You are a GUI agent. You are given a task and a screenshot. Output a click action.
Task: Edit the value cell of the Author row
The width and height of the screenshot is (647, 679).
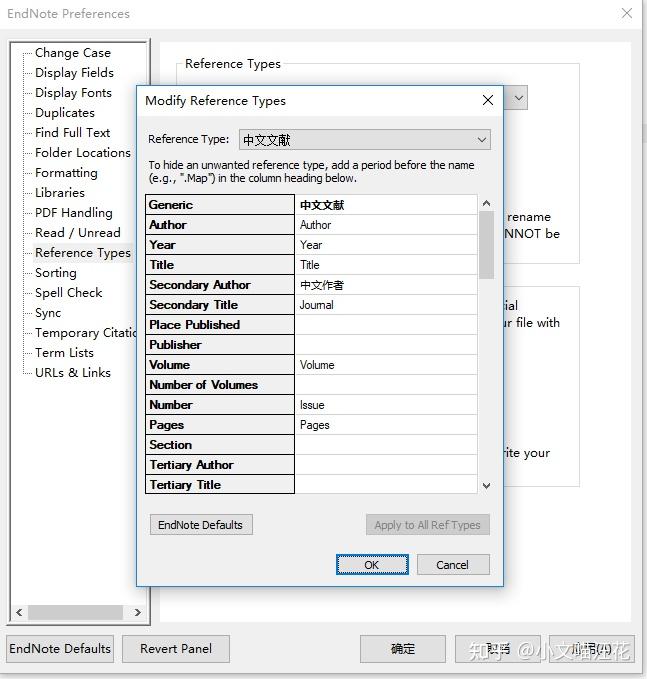(x=386, y=225)
